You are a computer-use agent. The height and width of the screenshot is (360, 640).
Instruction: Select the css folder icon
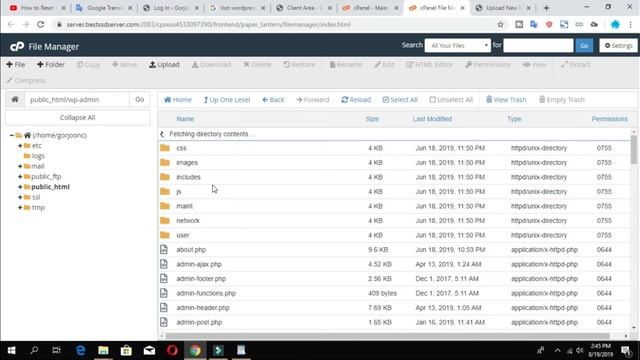[165, 148]
